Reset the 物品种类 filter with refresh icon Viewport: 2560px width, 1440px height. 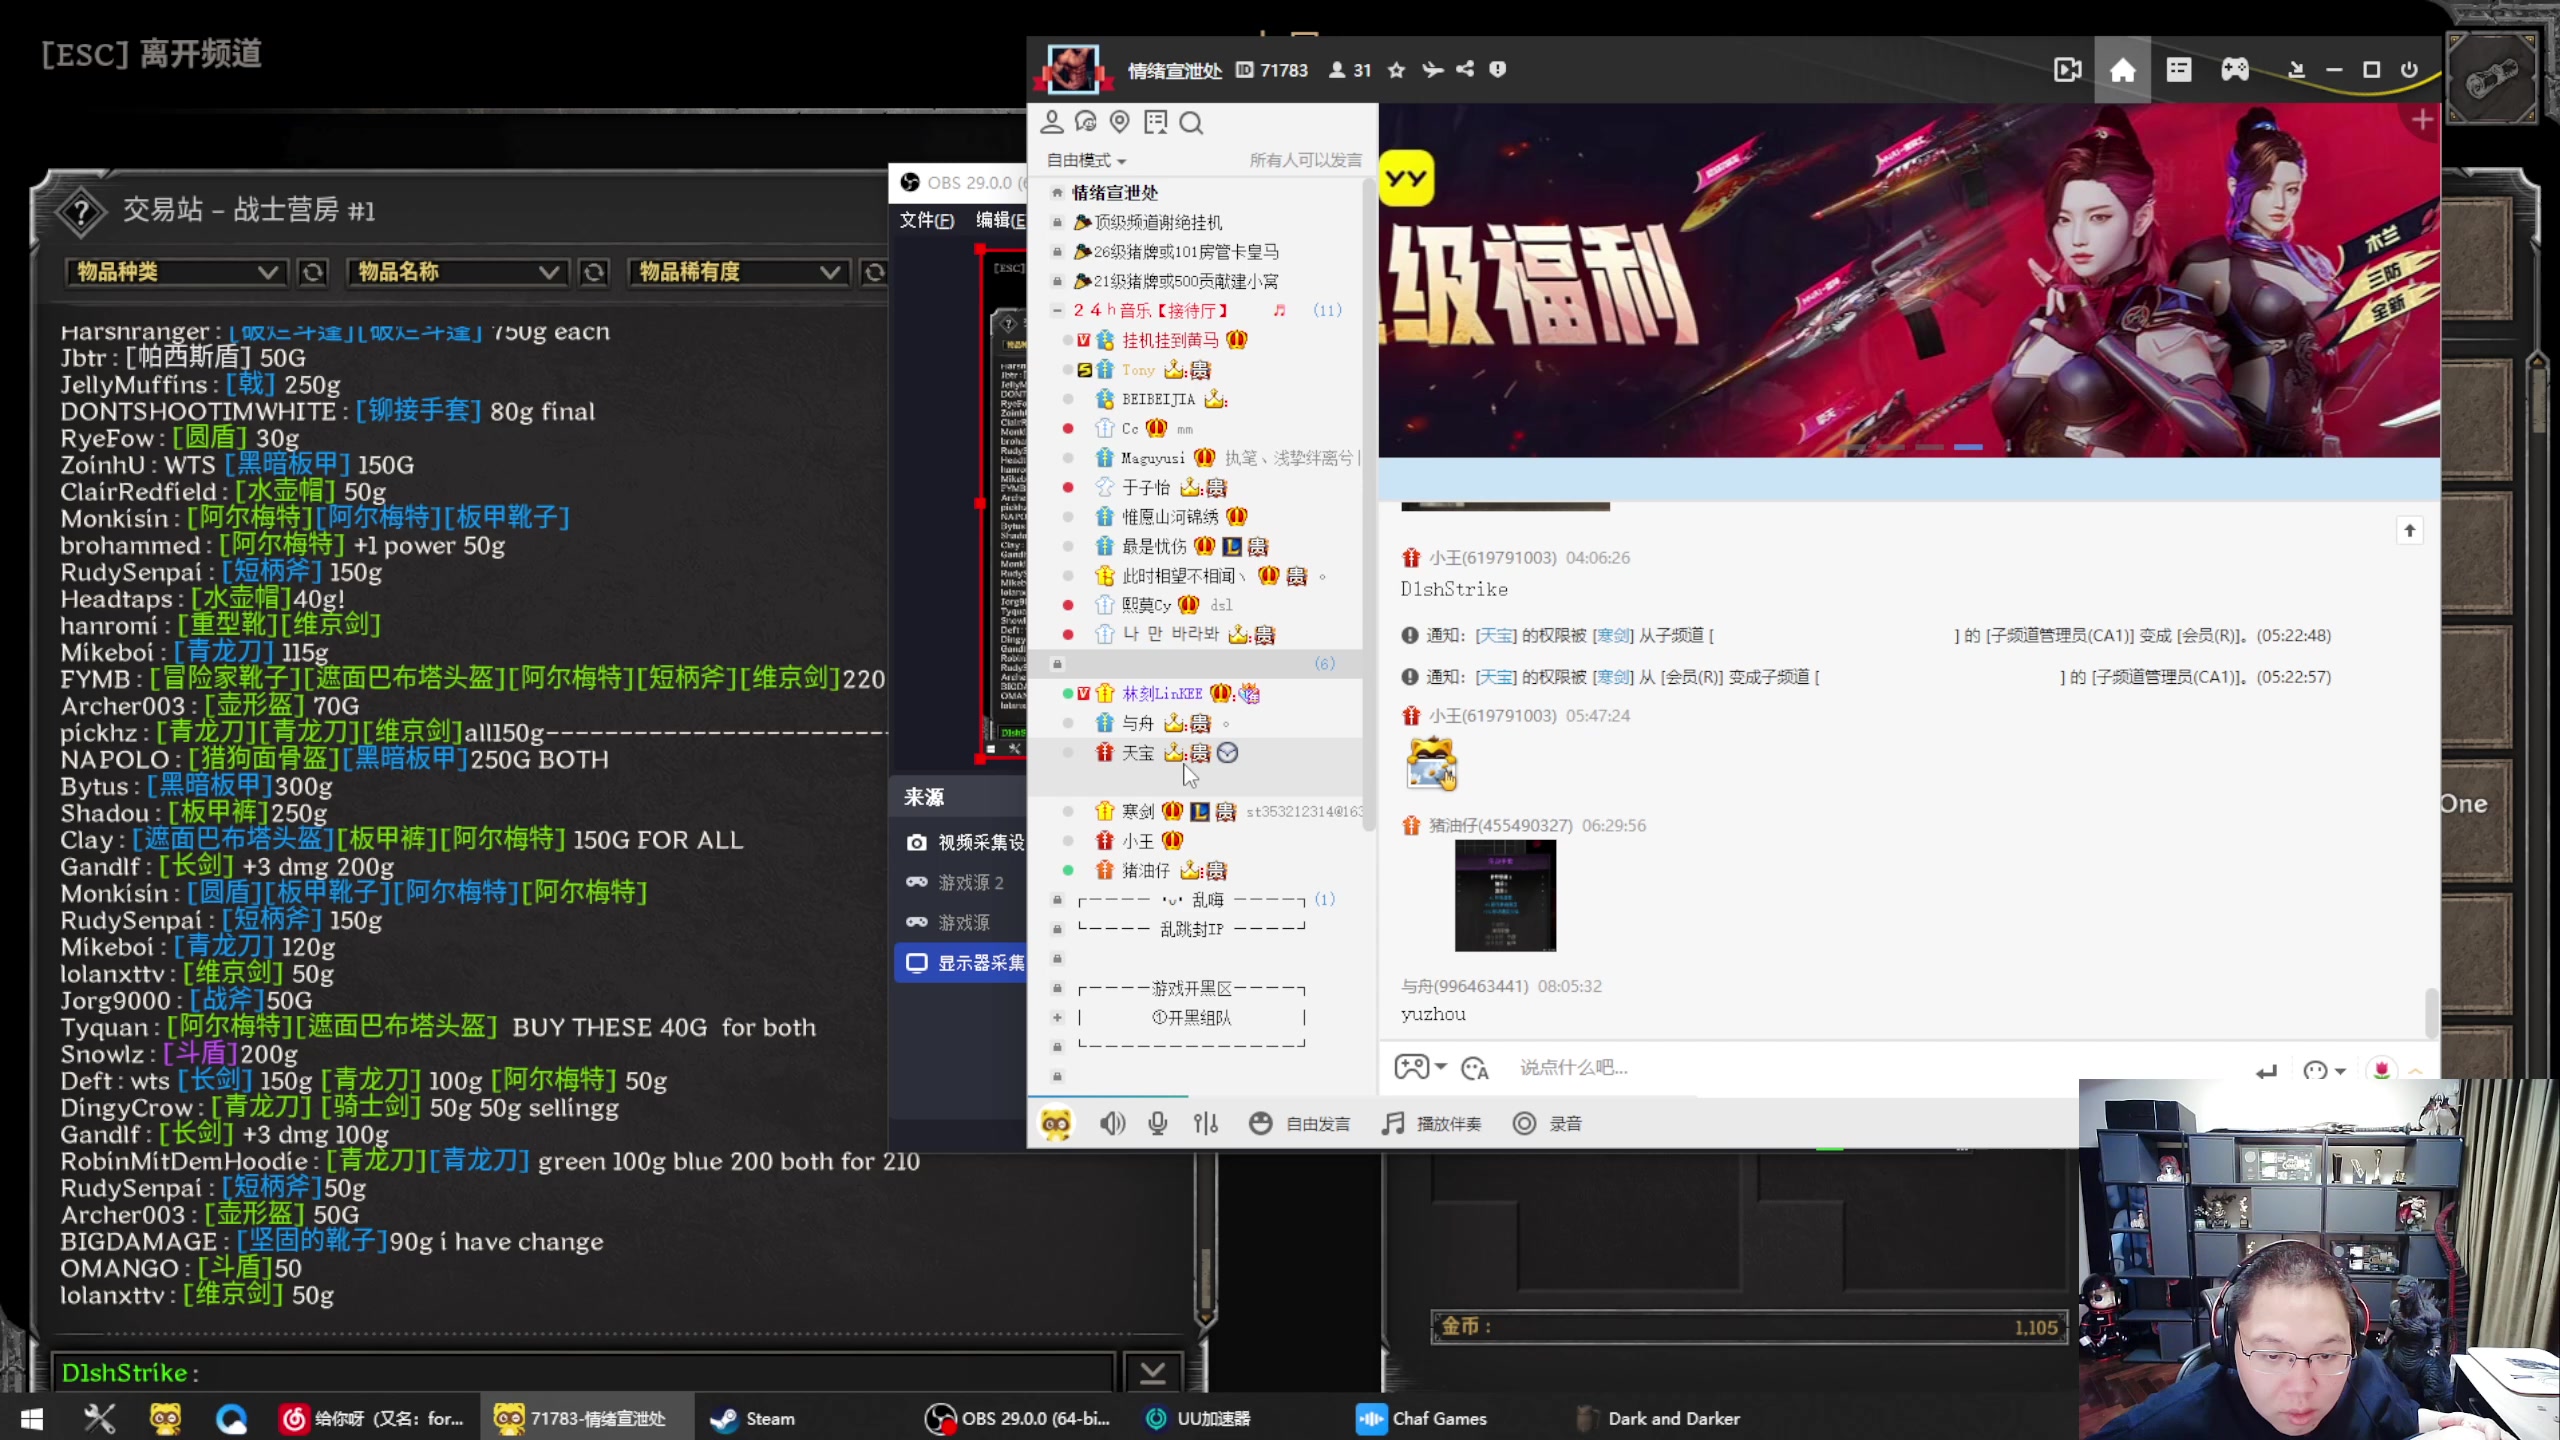pos(313,272)
